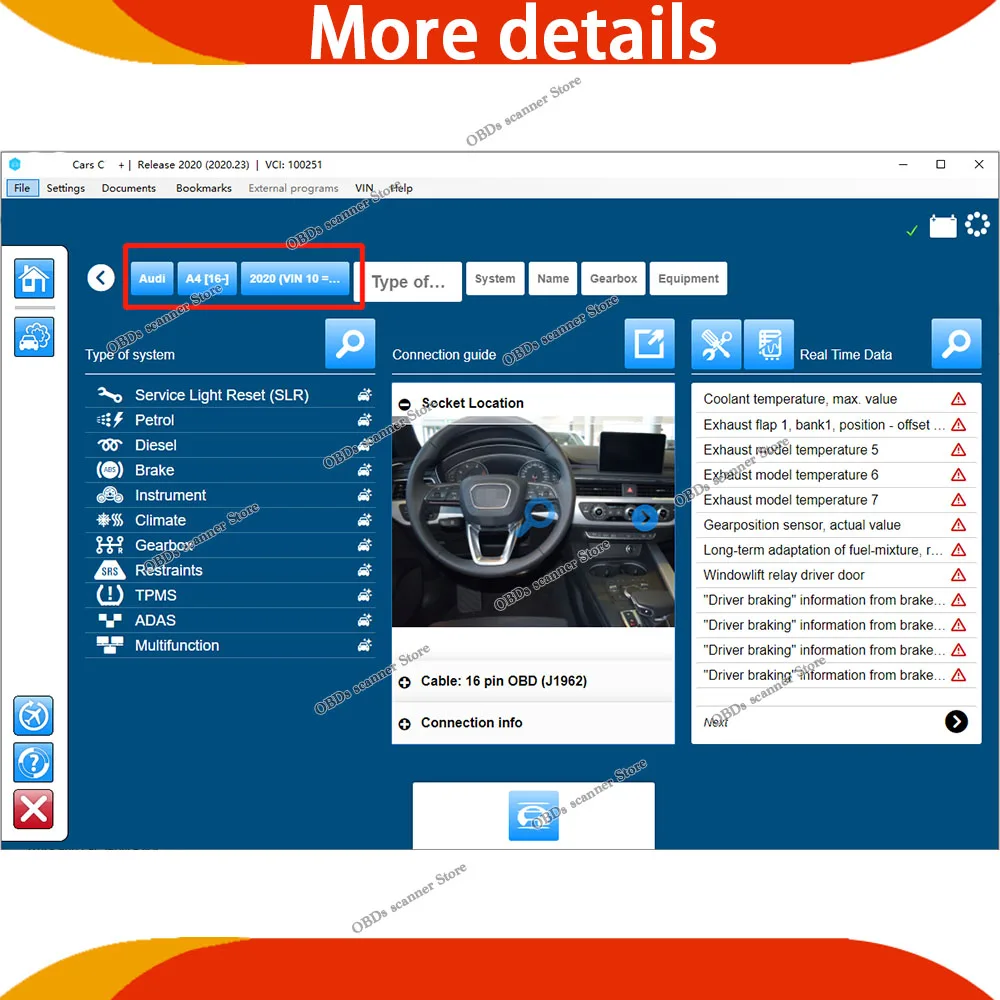Expand Cable: 16 pin OBD (J1962)
The height and width of the screenshot is (1000, 1000).
pos(404,682)
